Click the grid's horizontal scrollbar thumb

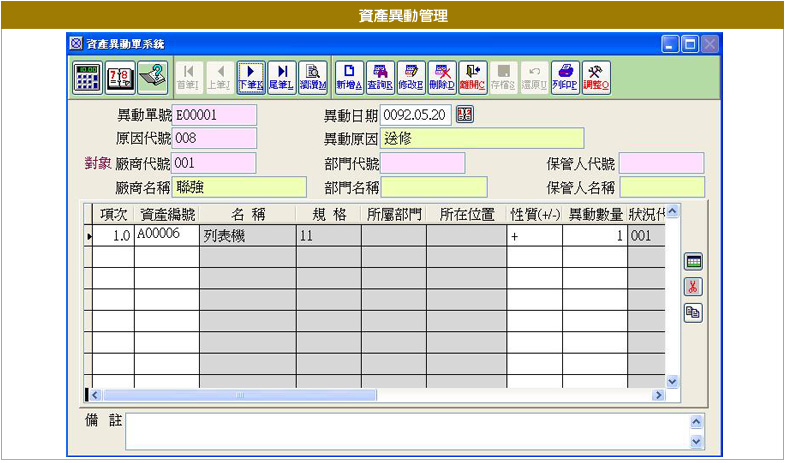click(240, 395)
